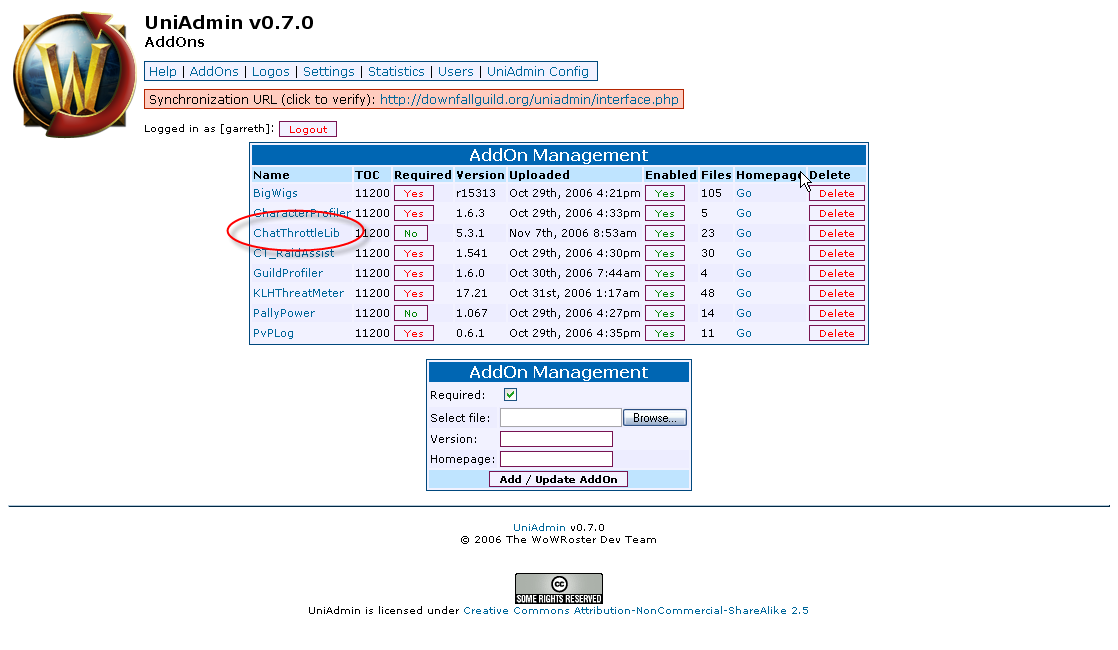Open the Help menu link
1118x650 pixels.
coord(163,71)
